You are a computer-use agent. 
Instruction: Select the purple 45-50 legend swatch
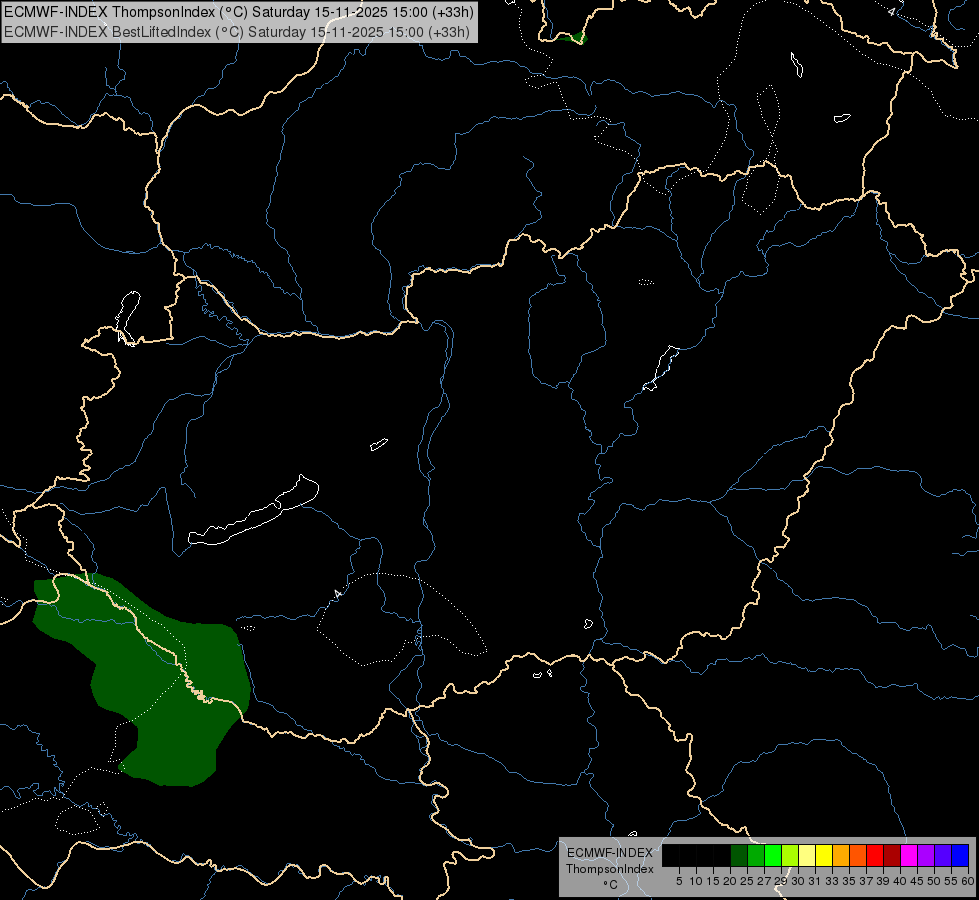pyautogui.click(x=926, y=856)
